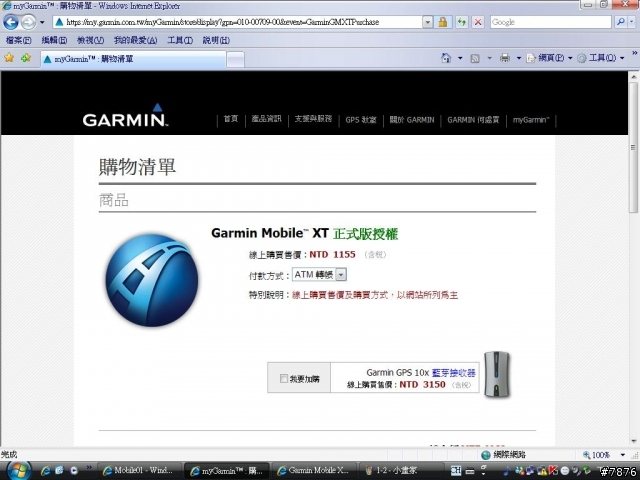Select the myGarmin 購物清單 tab
This screenshot has width=640, height=480.
pos(133,59)
